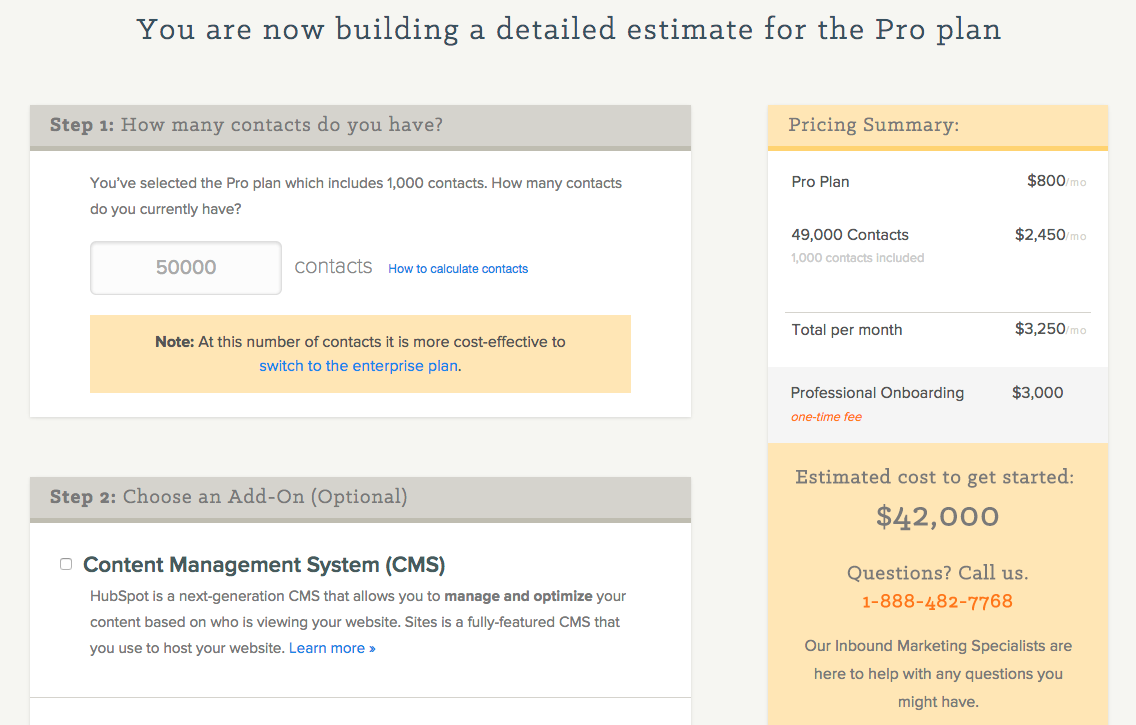Select the Content Management System (CMS) heading

click(x=264, y=565)
